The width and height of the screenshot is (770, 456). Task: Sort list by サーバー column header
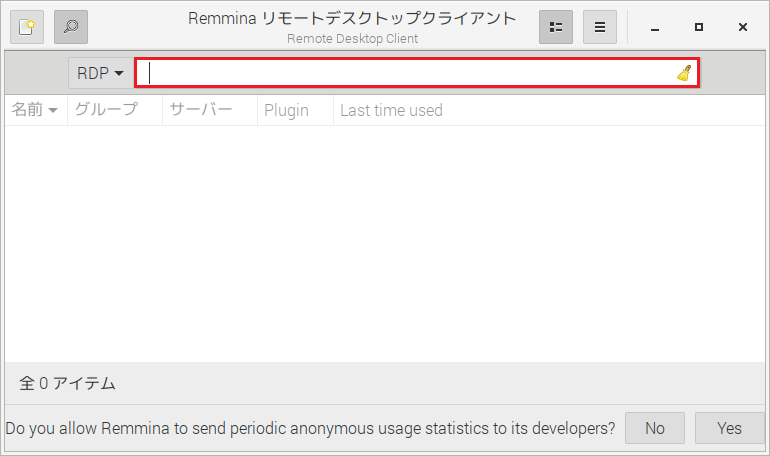[201, 110]
